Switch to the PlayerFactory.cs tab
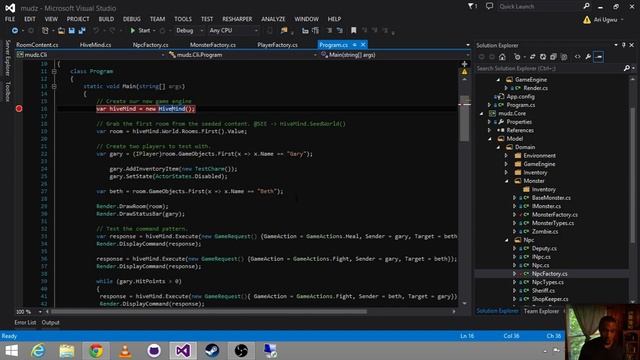This screenshot has width=640, height=360. click(x=277, y=45)
